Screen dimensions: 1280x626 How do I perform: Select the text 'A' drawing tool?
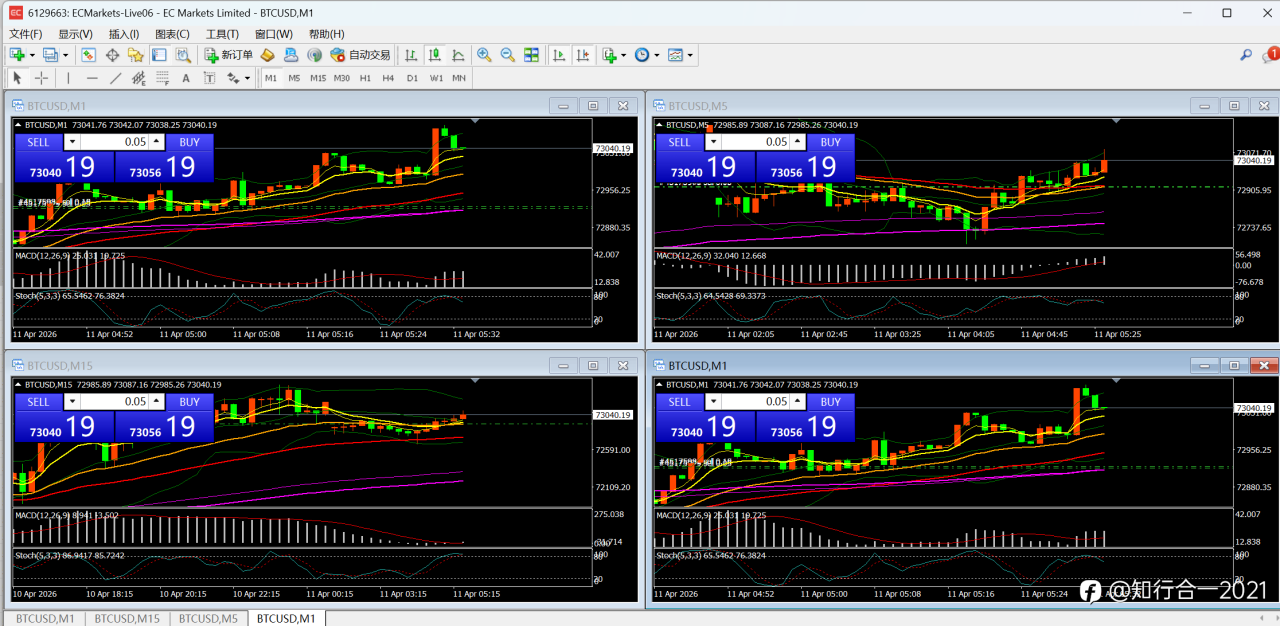[x=186, y=78]
